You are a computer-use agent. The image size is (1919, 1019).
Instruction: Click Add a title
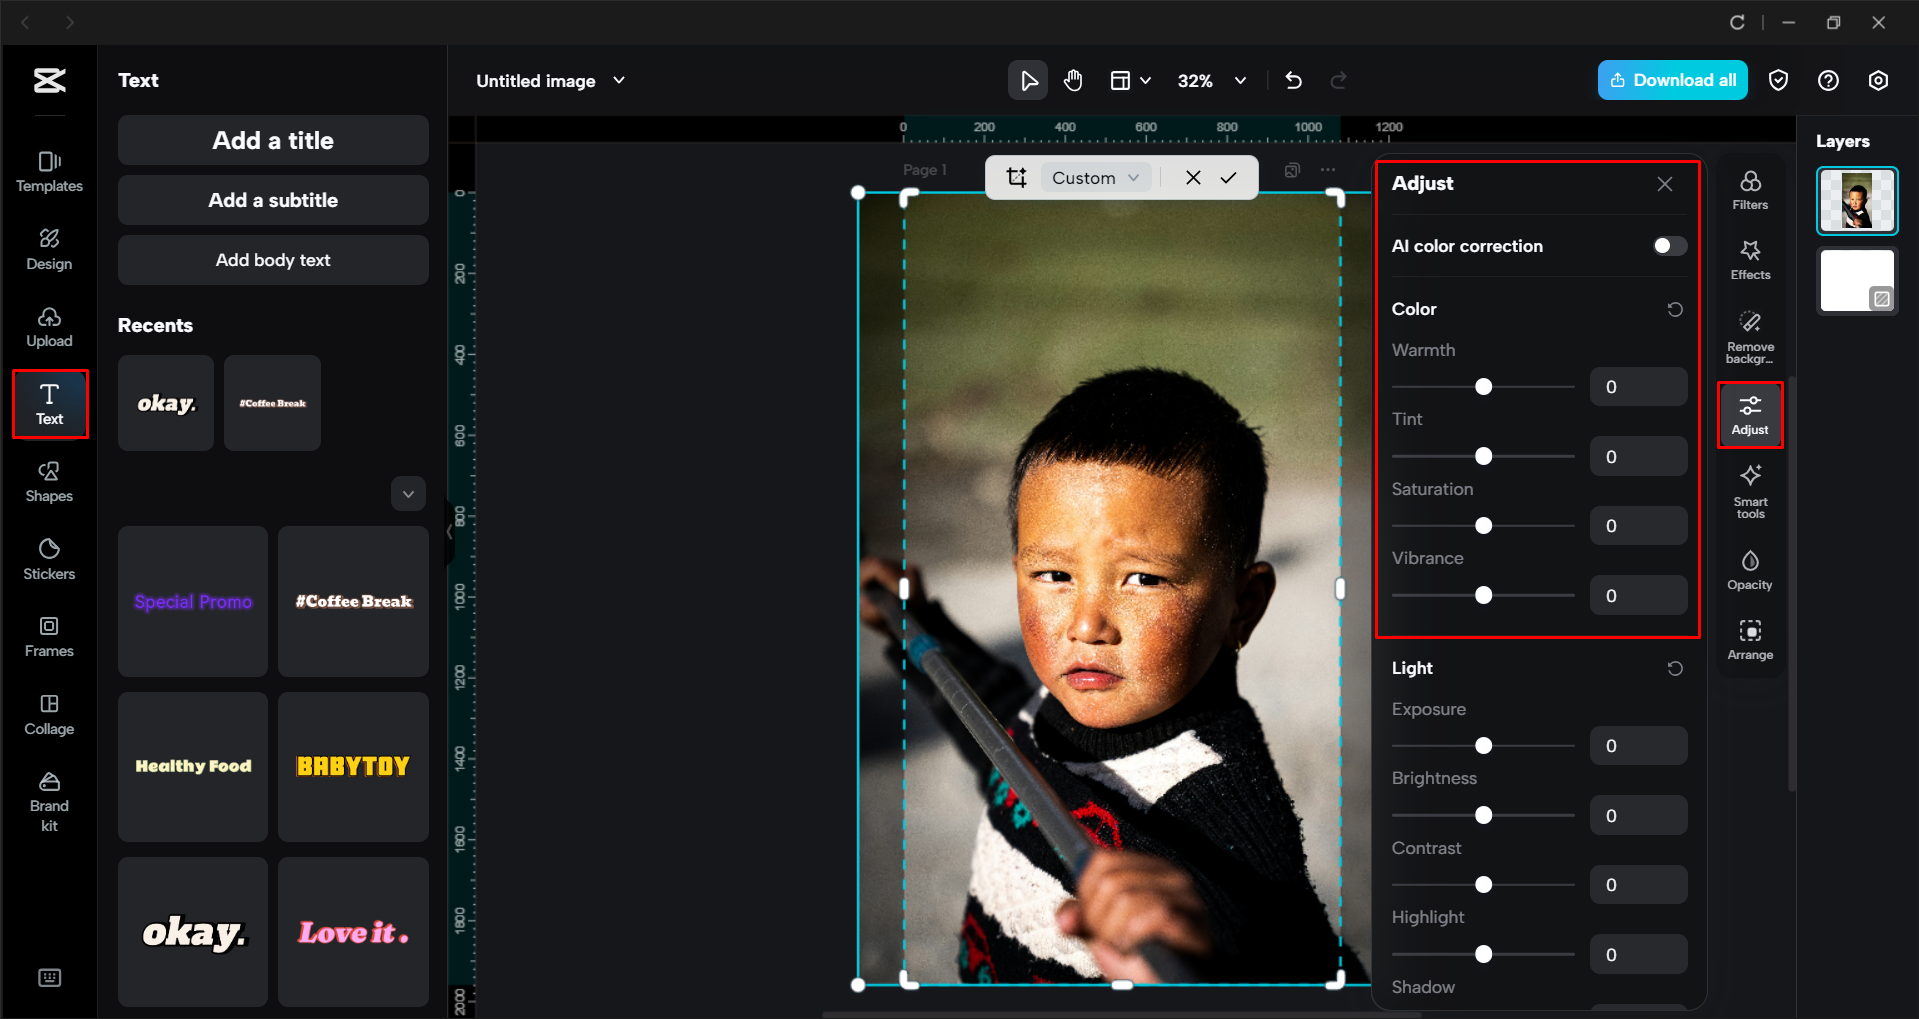point(272,140)
